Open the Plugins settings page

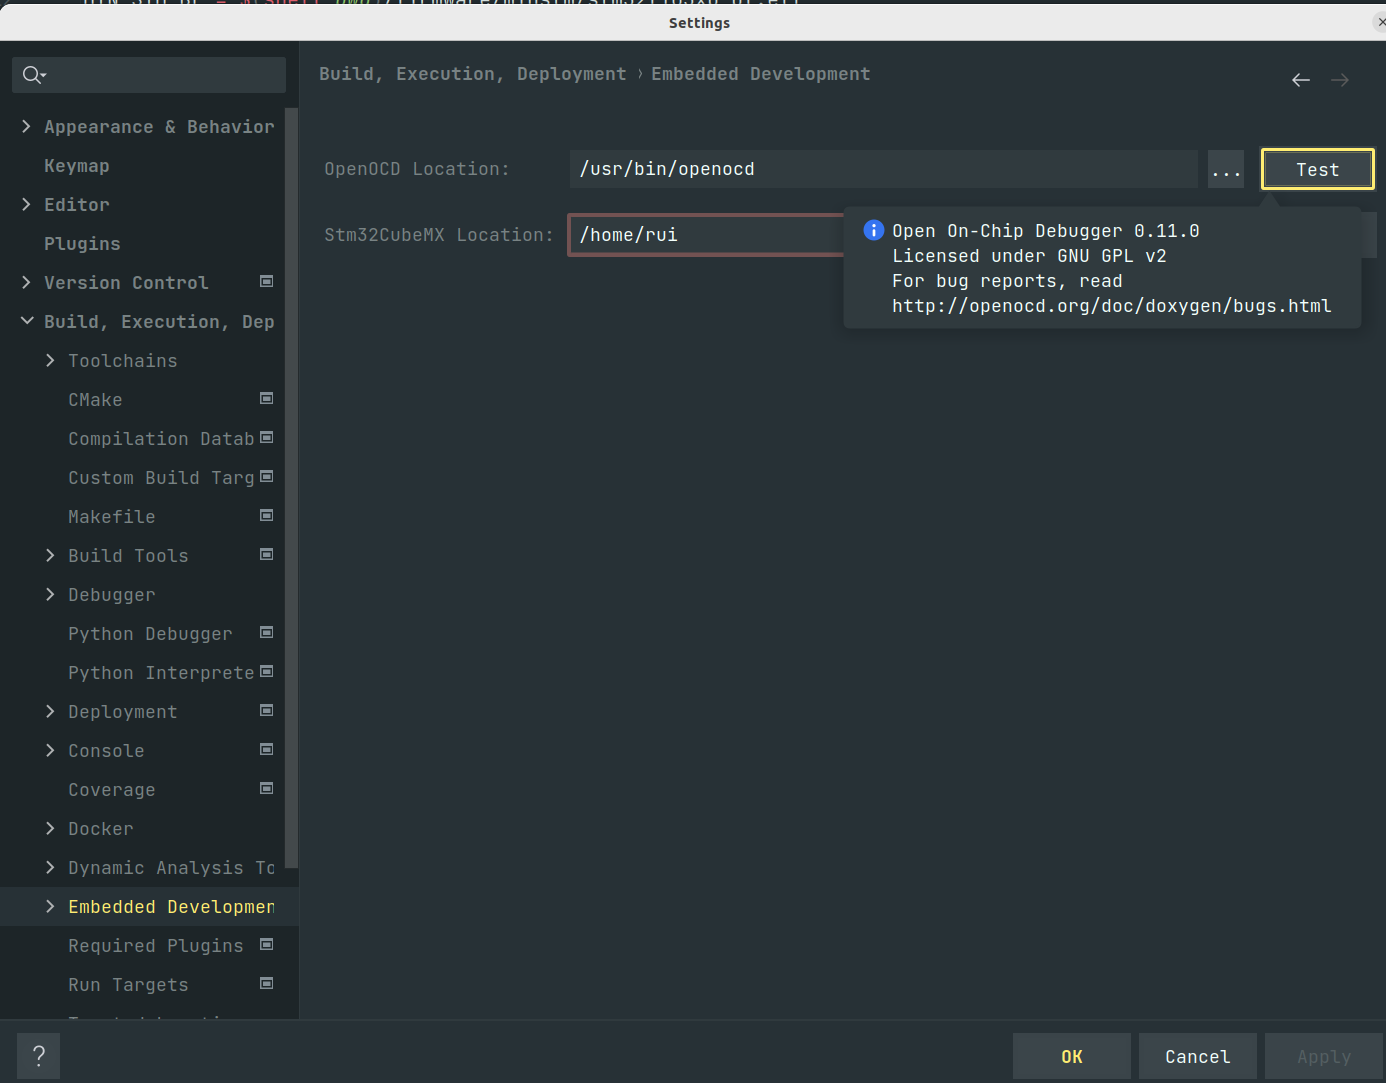pyautogui.click(x=82, y=244)
